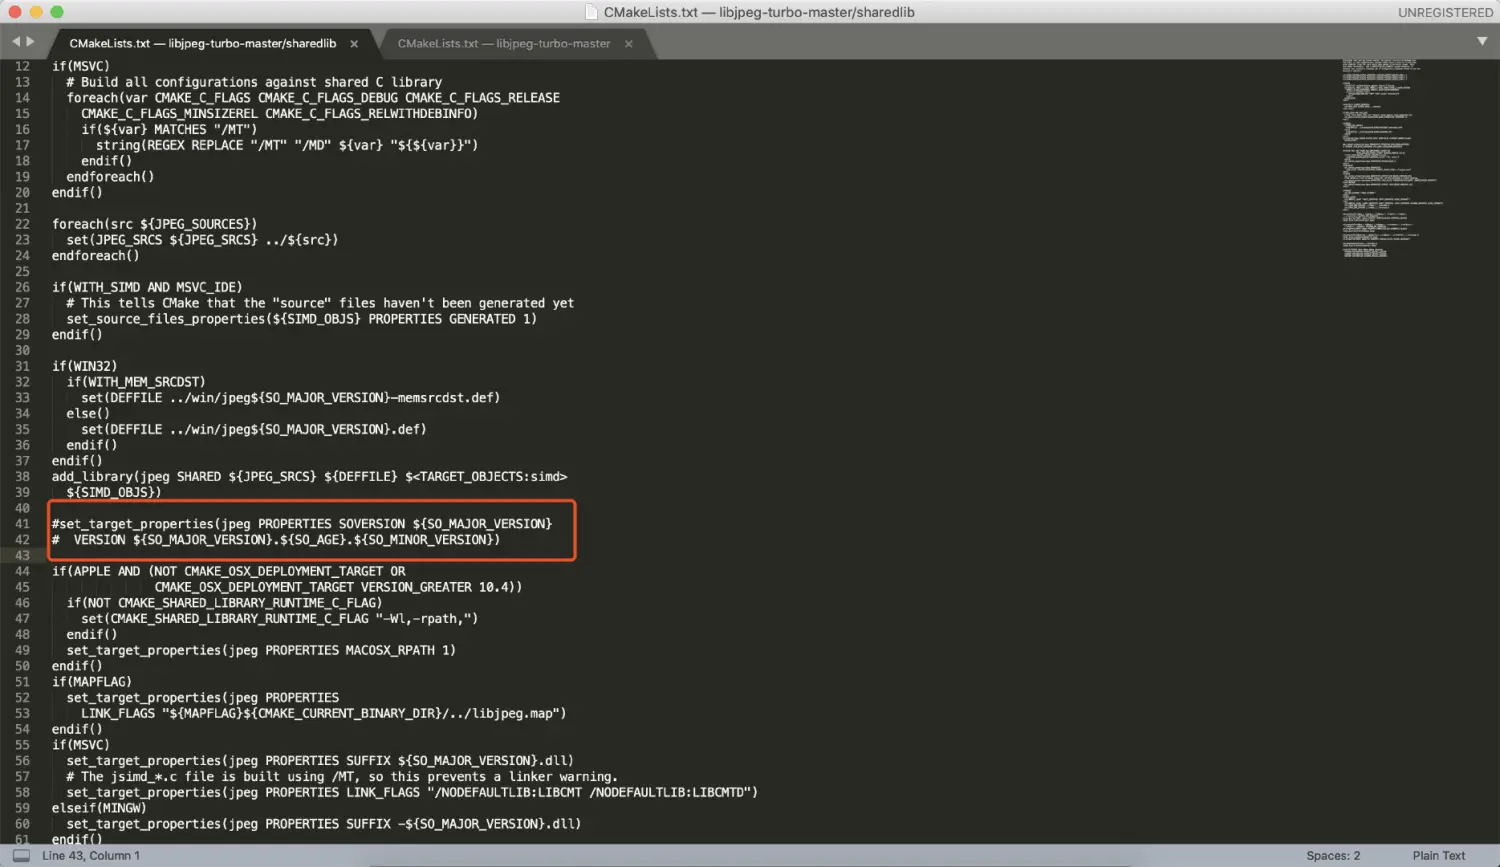Click line number 26 in the gutter
1500x867 pixels.
point(22,287)
